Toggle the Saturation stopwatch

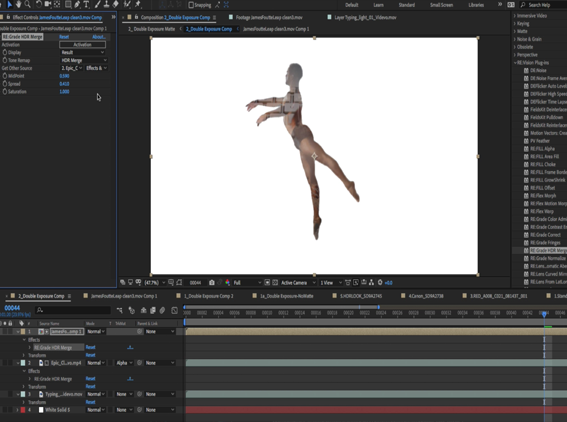[x=5, y=92]
